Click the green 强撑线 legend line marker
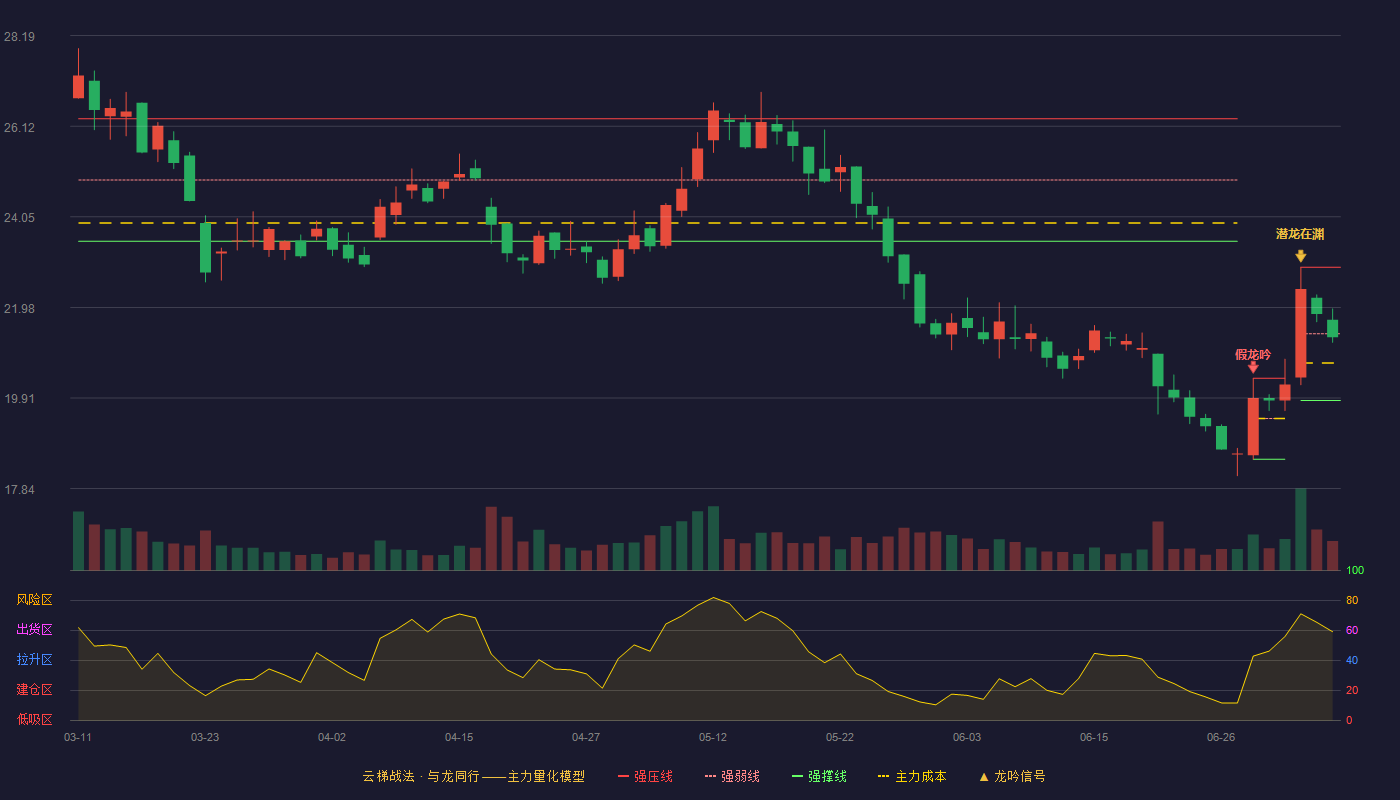This screenshot has width=1400, height=800. point(797,777)
